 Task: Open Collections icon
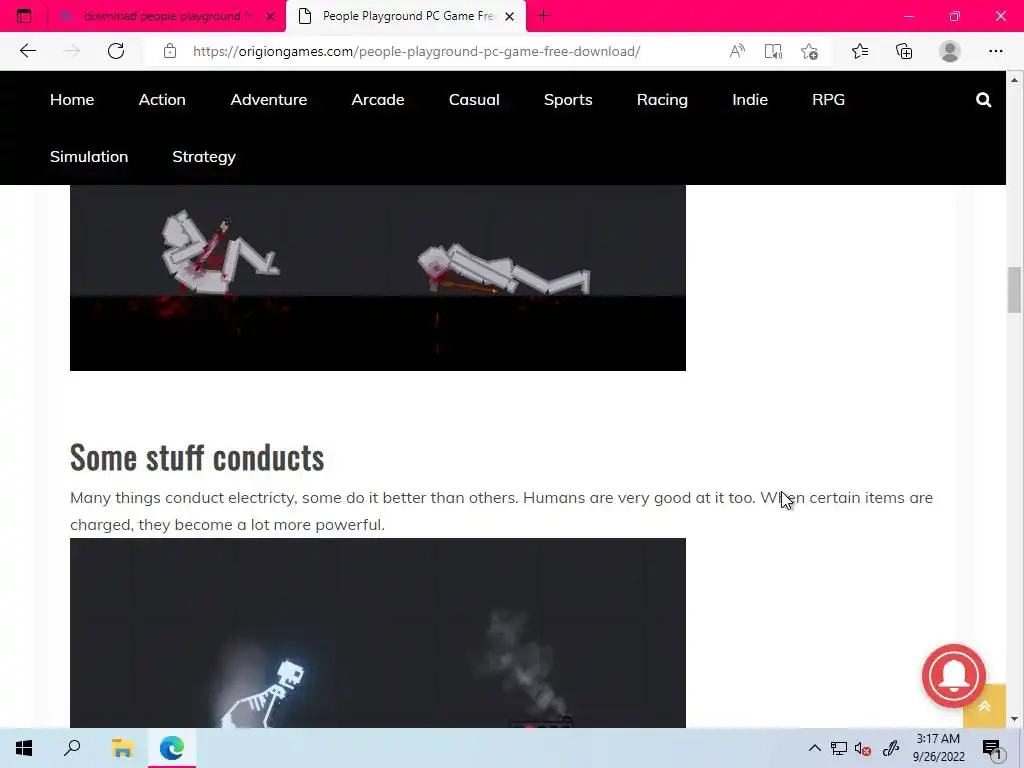click(904, 51)
